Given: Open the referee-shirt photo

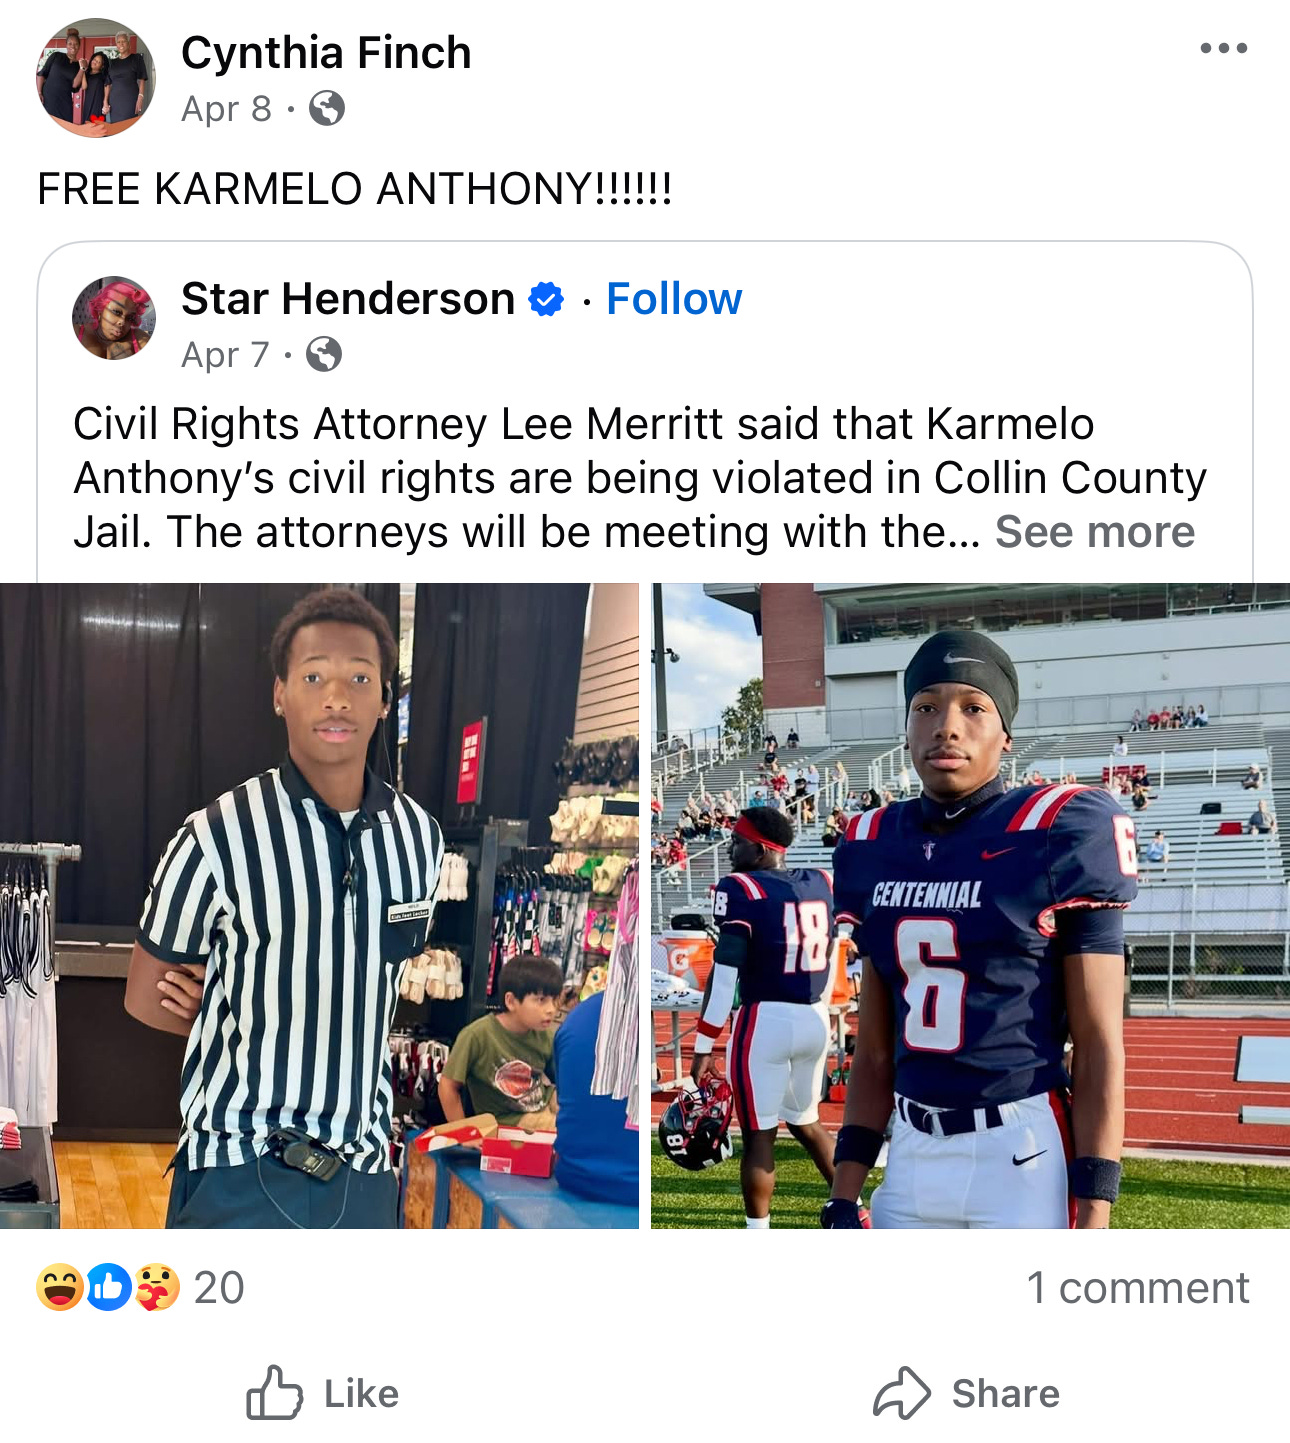Looking at the screenshot, I should point(319,906).
